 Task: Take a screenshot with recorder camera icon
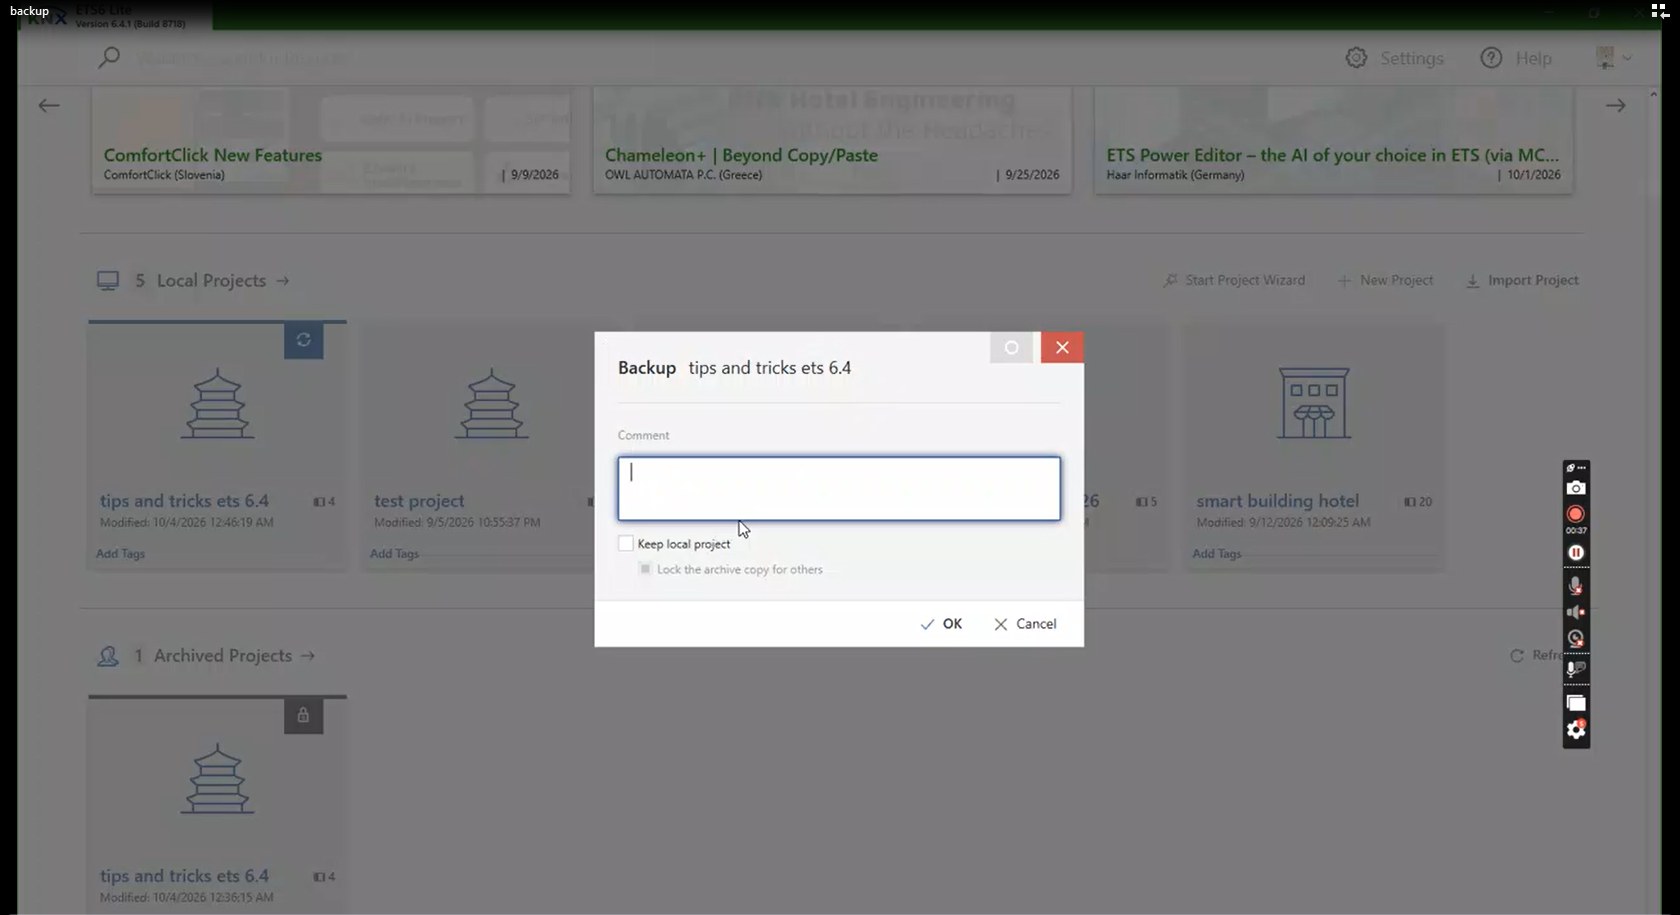(x=1576, y=488)
